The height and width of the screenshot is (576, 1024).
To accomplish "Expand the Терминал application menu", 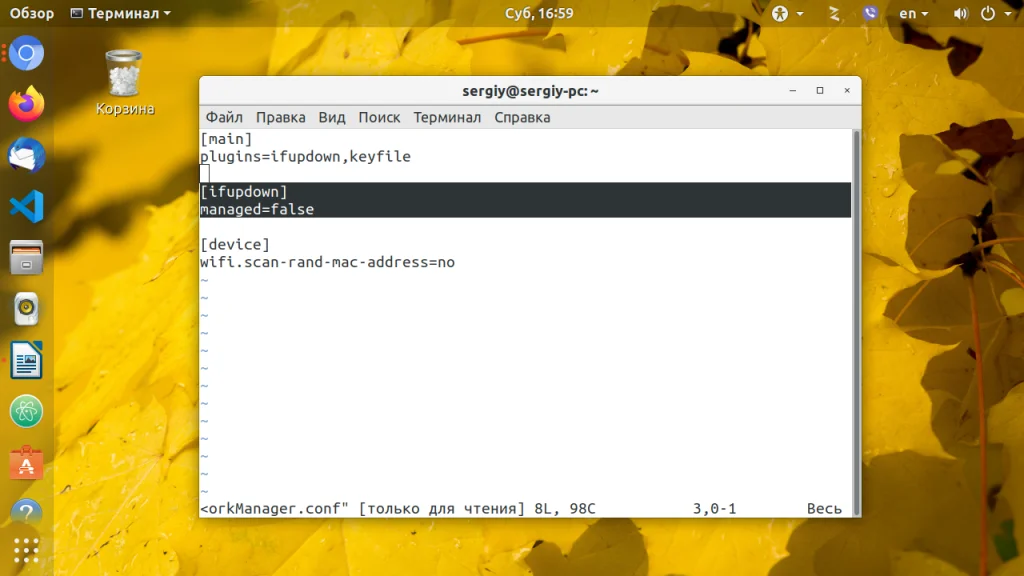I will tap(120, 13).
